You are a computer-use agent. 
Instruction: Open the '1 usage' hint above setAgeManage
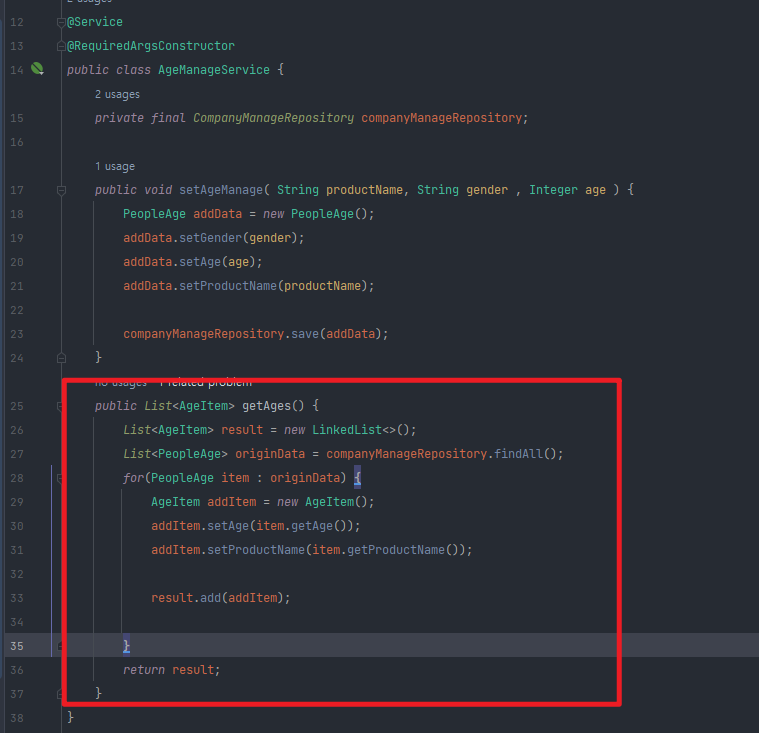(115, 167)
